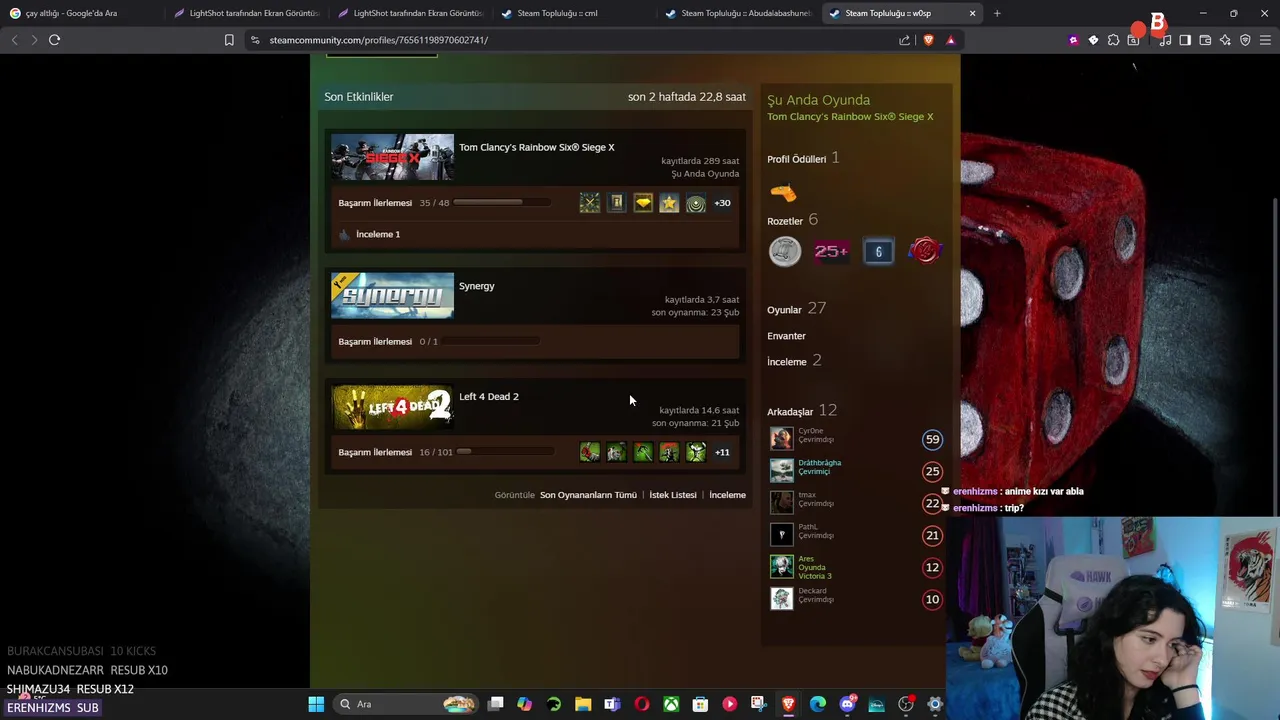Open Brave Leo AI sparkle icon
This screenshot has width=1280, height=720.
click(x=1225, y=40)
